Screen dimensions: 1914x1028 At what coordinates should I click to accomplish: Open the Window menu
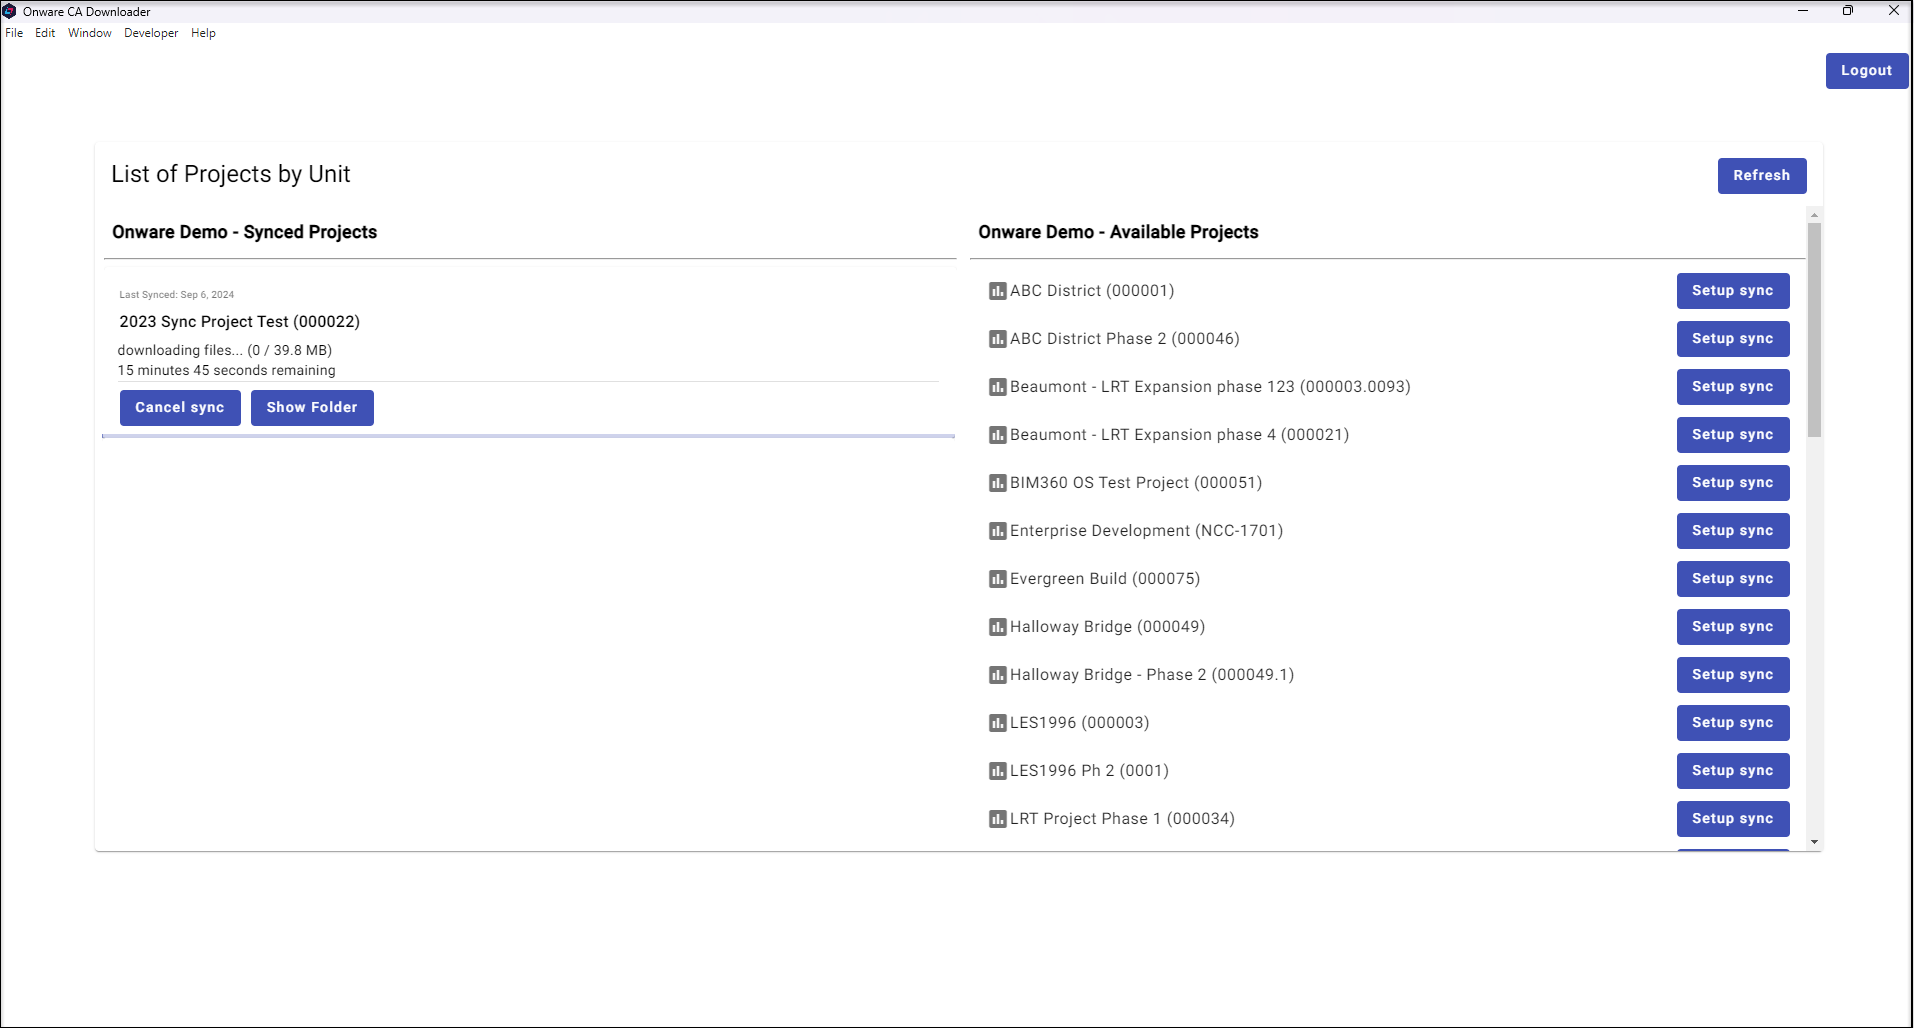[x=90, y=33]
